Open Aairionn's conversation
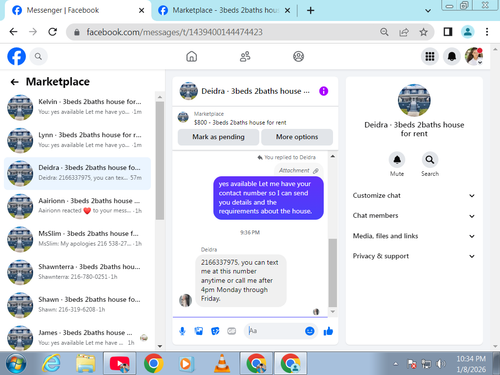500x375 pixels. [77, 206]
